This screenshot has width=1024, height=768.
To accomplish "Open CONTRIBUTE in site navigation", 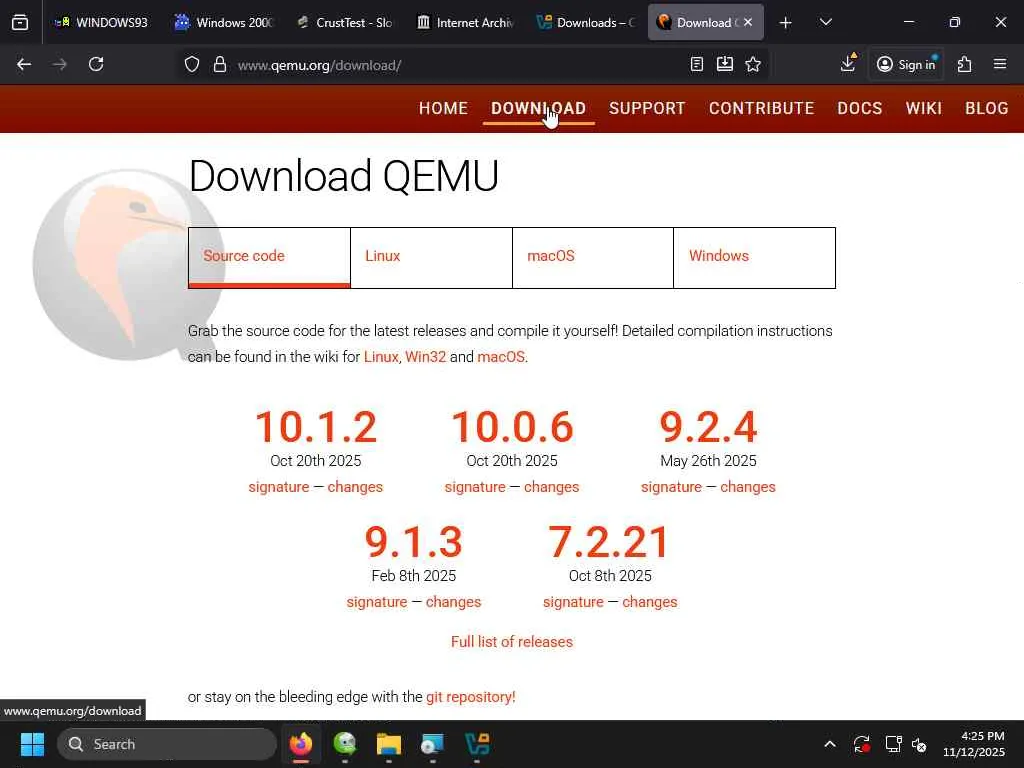I will tap(761, 108).
